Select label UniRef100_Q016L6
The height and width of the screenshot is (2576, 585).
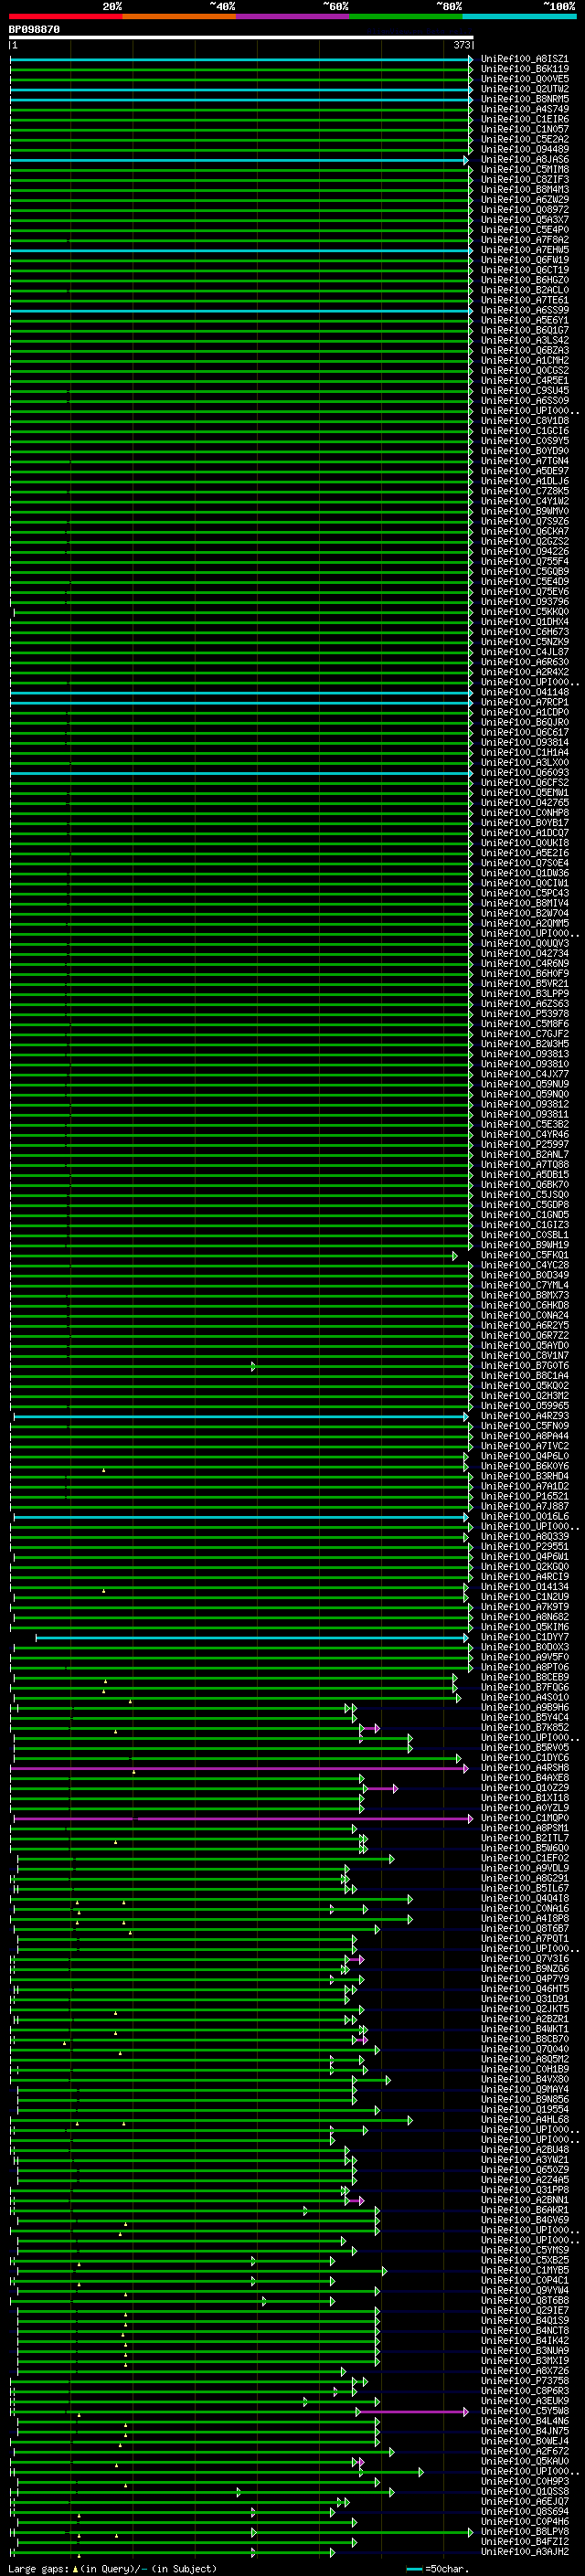525,1517
